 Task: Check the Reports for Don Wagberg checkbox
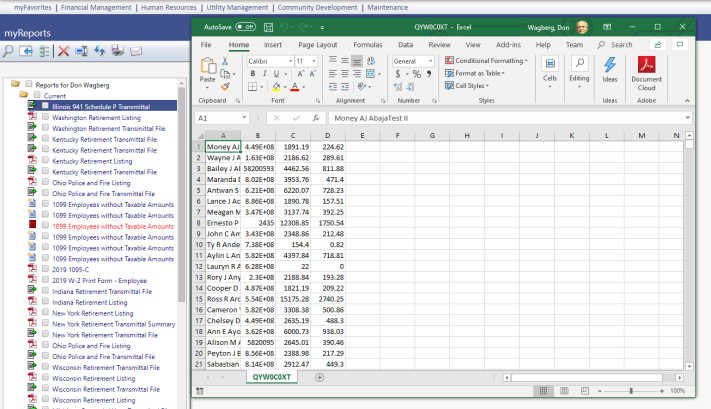coord(29,85)
